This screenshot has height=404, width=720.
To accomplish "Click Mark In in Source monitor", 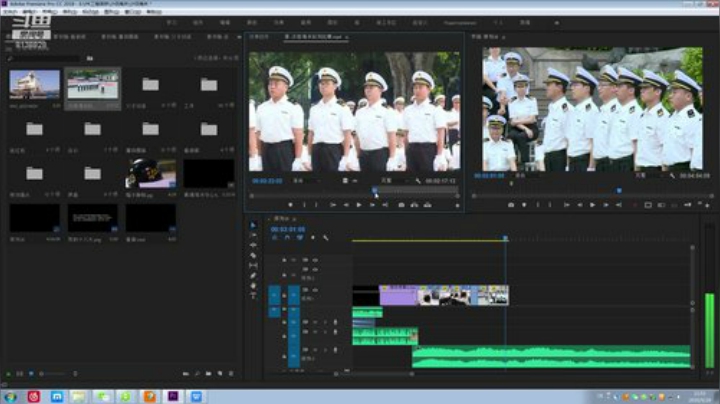I will coord(304,205).
